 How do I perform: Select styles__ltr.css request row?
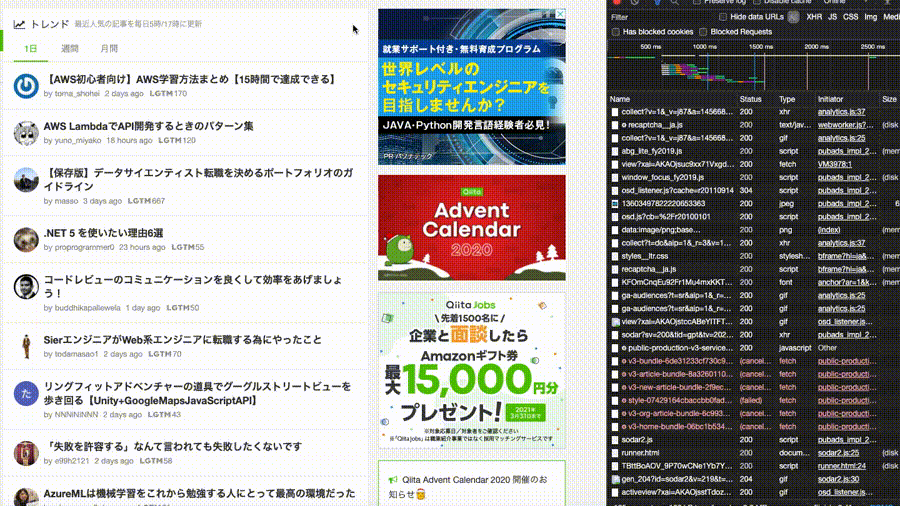[754, 256]
